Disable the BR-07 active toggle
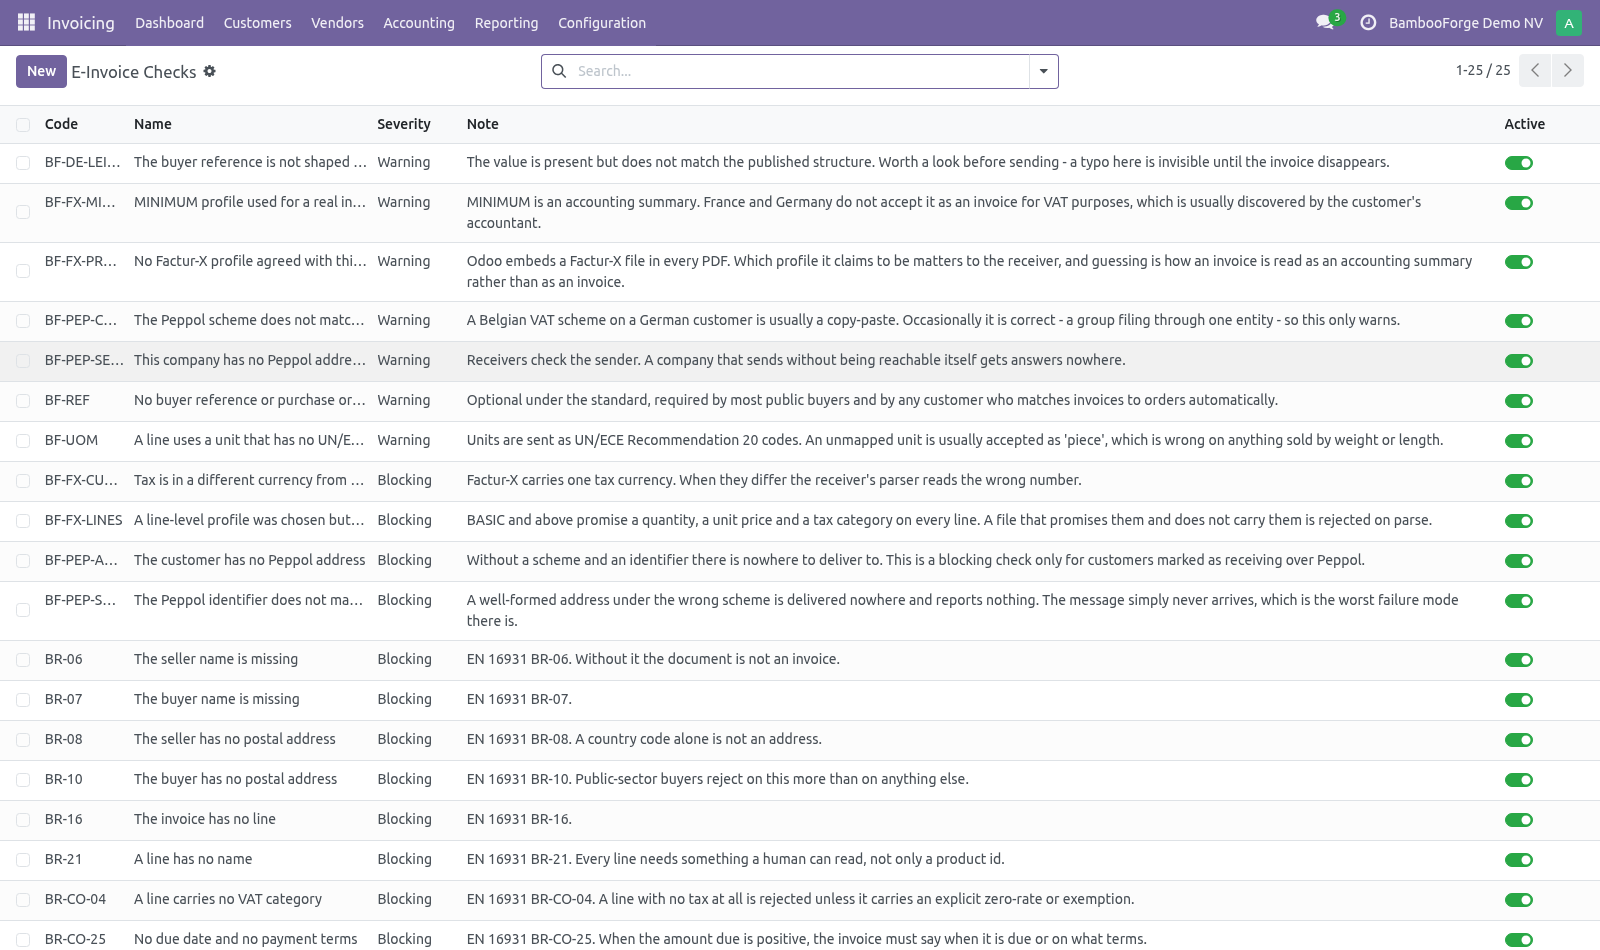 coord(1518,700)
